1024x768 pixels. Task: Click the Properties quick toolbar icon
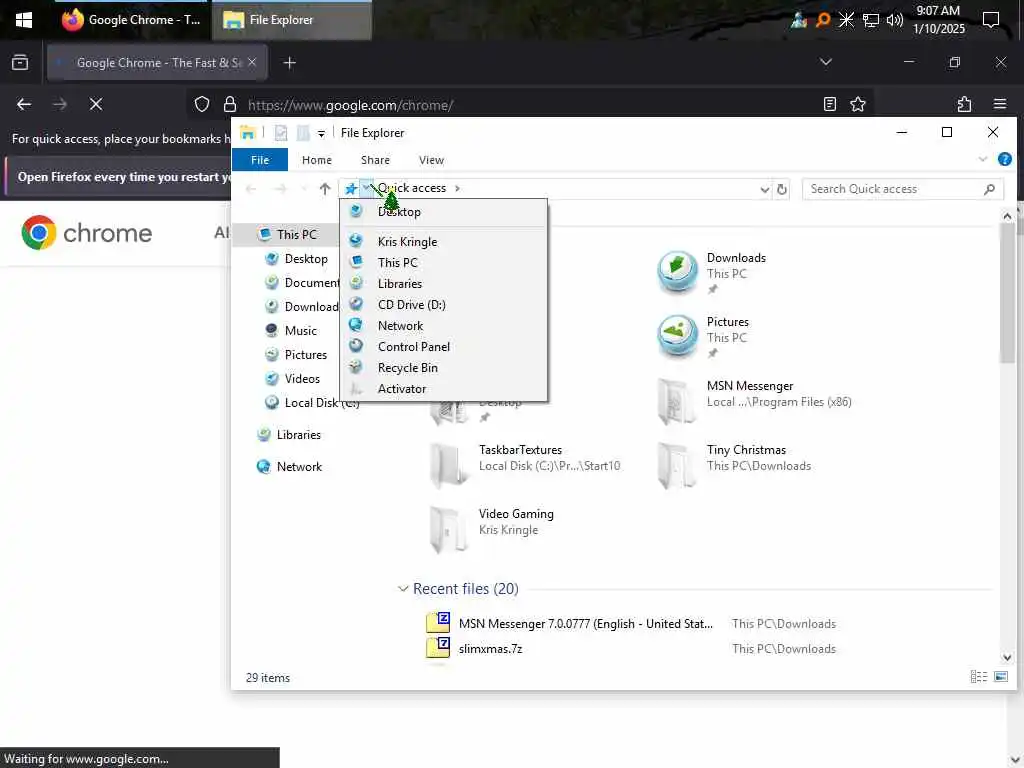pyautogui.click(x=281, y=133)
